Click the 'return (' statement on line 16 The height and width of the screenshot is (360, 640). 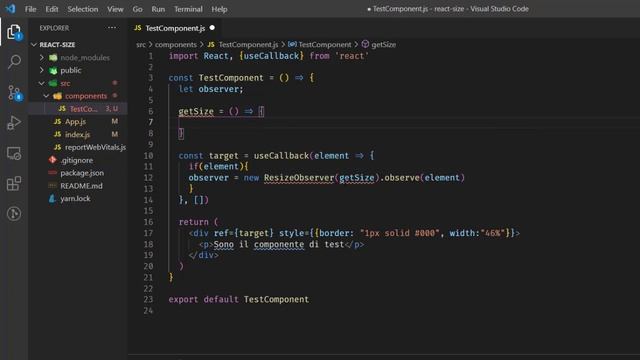pyautogui.click(x=198, y=222)
